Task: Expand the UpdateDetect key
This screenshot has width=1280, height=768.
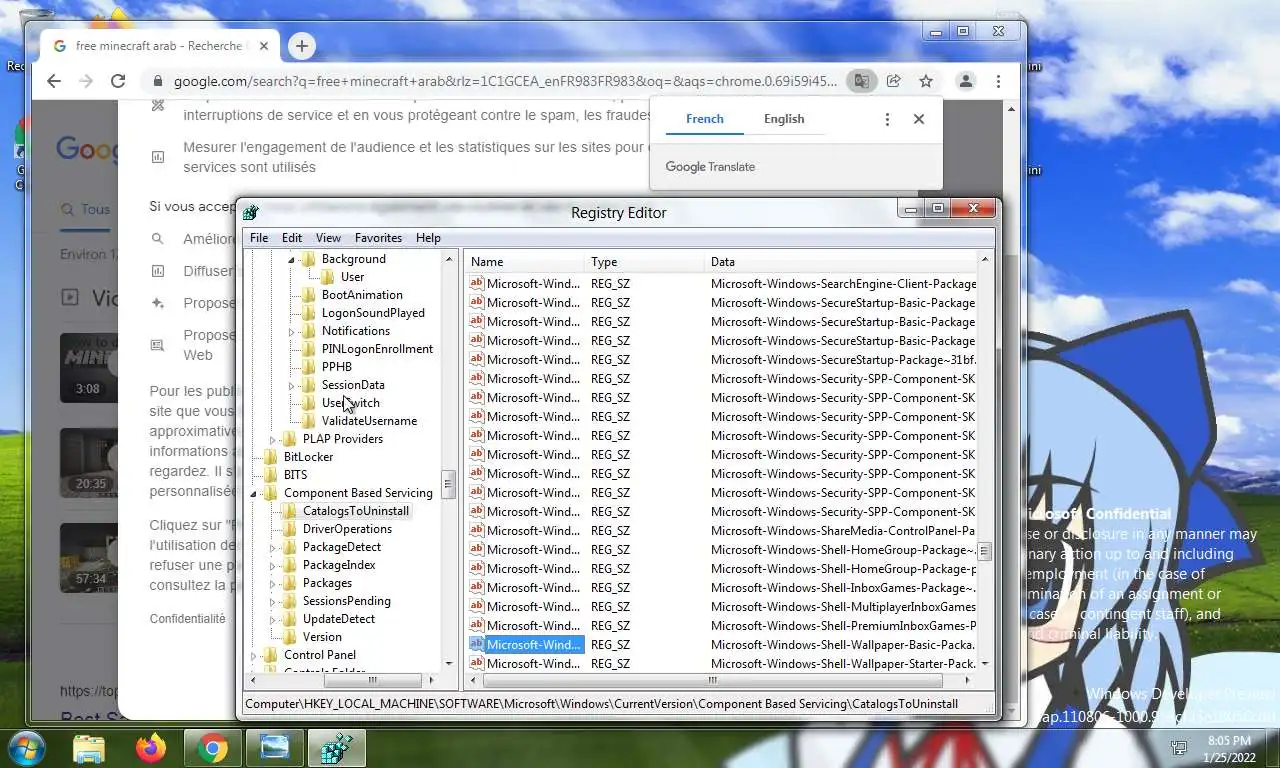Action: point(273,619)
